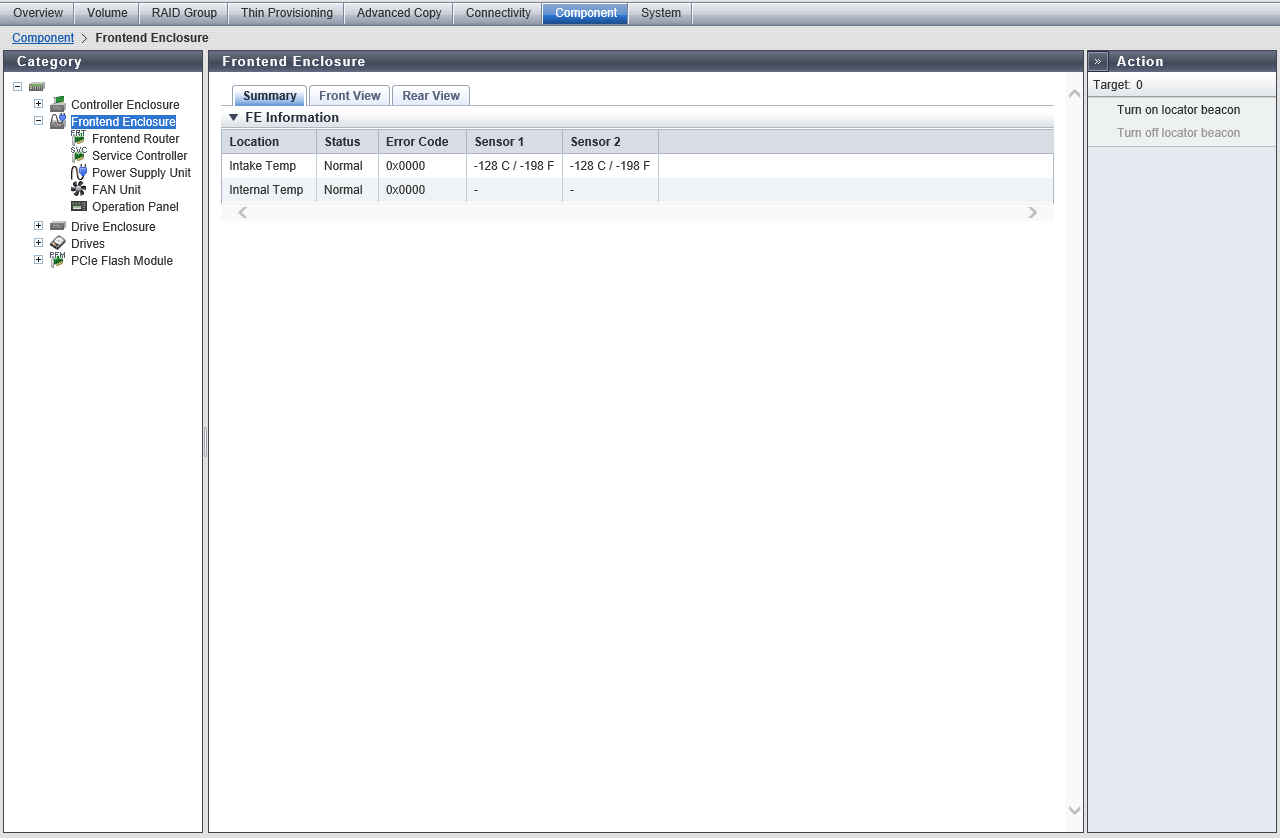Switch to the Front View tab
The image size is (1280, 838).
(x=349, y=96)
